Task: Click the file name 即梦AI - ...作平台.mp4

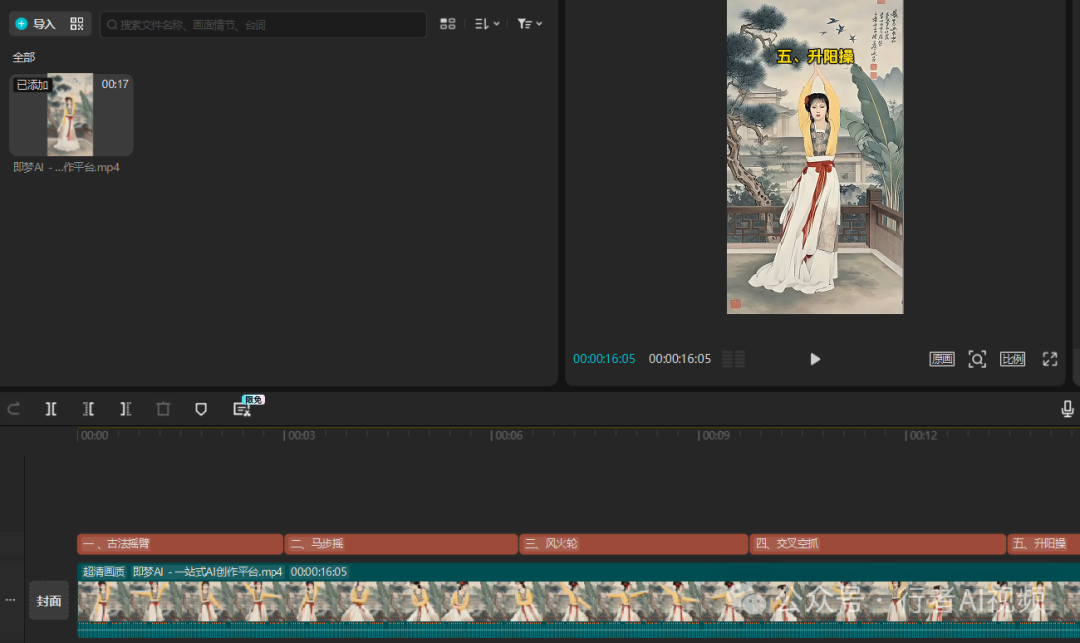Action: (66, 167)
